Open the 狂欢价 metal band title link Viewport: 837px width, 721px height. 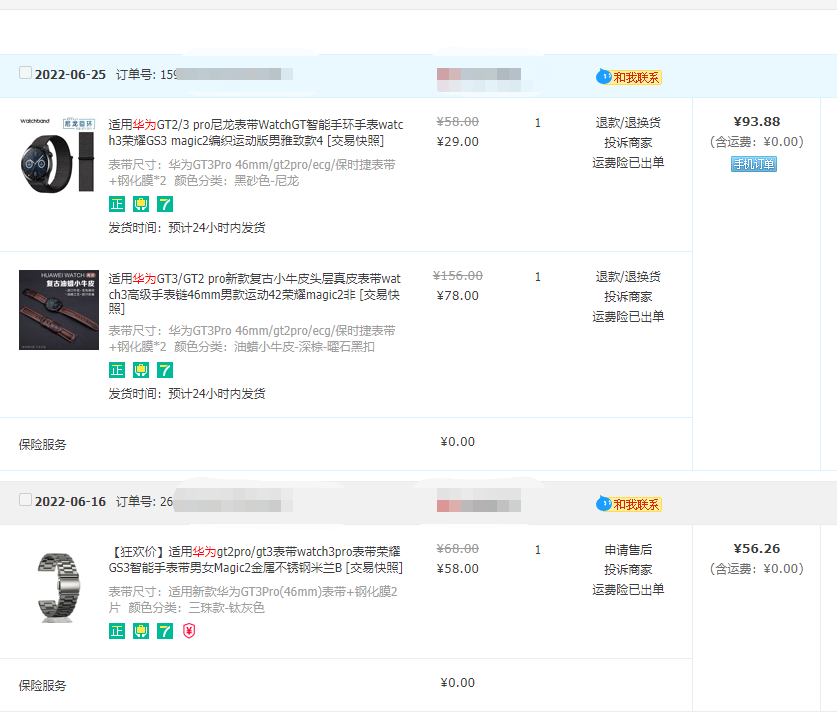(256, 559)
